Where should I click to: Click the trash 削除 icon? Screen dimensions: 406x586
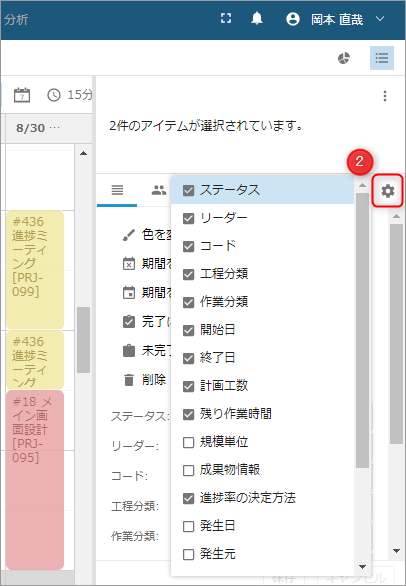tap(129, 380)
